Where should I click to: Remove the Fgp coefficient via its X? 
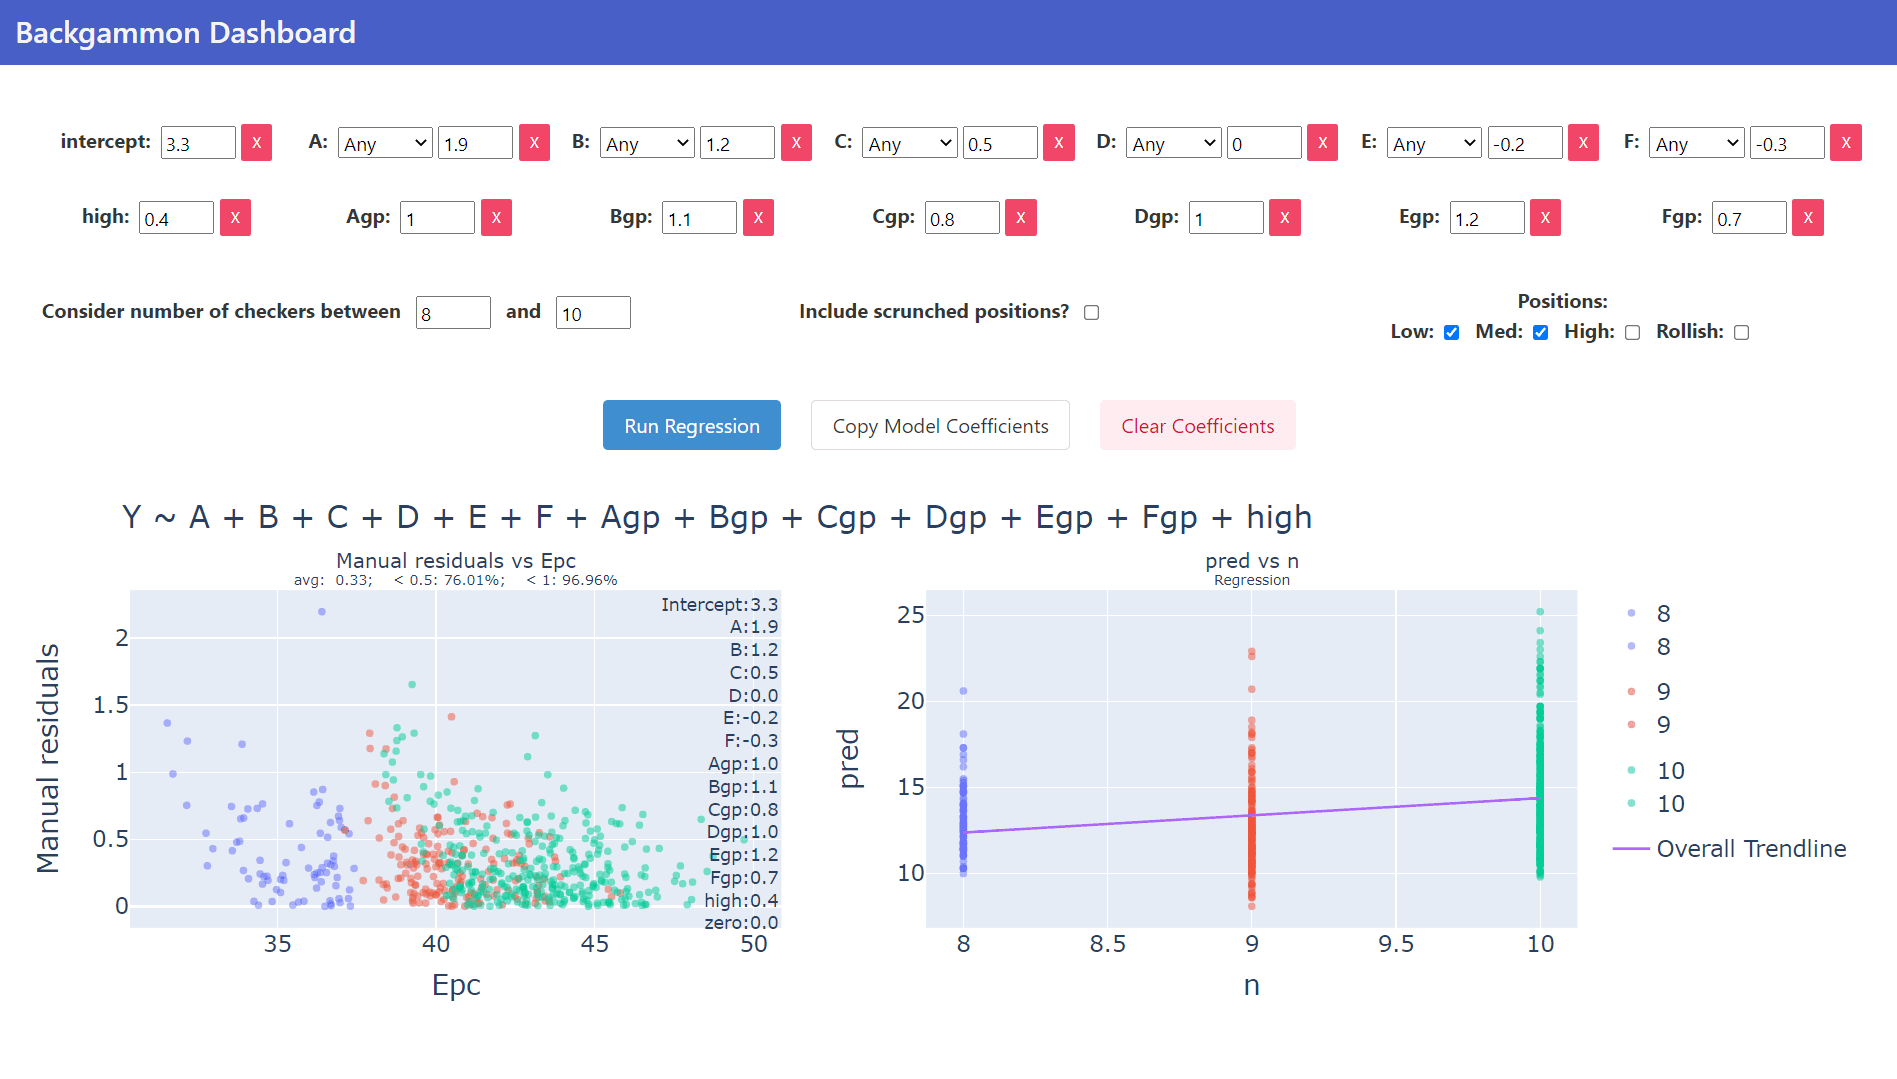tap(1808, 218)
